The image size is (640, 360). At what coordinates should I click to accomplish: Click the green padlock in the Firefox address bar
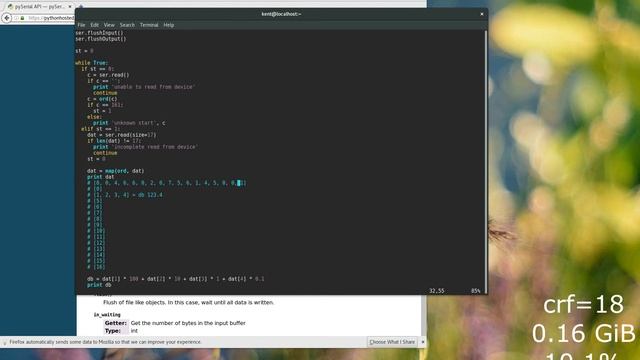[22, 18]
